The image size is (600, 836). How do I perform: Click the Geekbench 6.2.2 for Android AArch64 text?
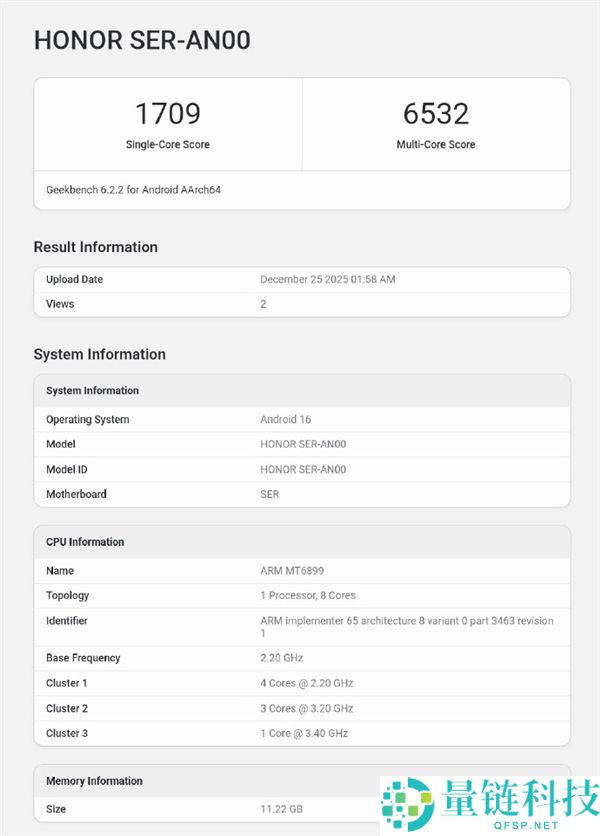(x=133, y=189)
